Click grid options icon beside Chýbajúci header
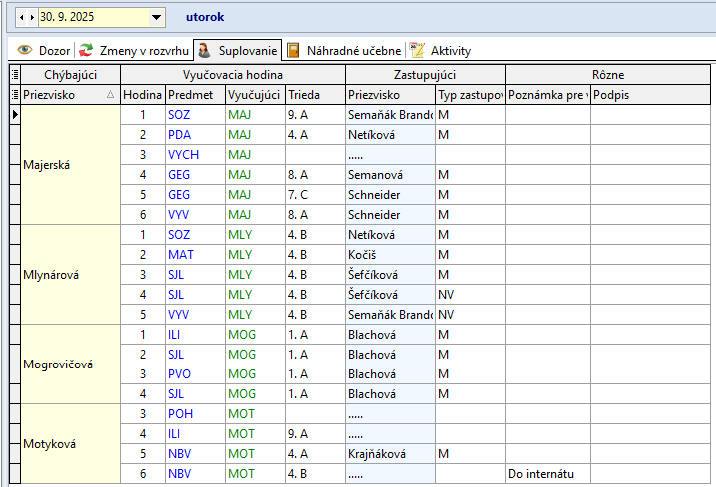This screenshot has width=716, height=487. 14,75
